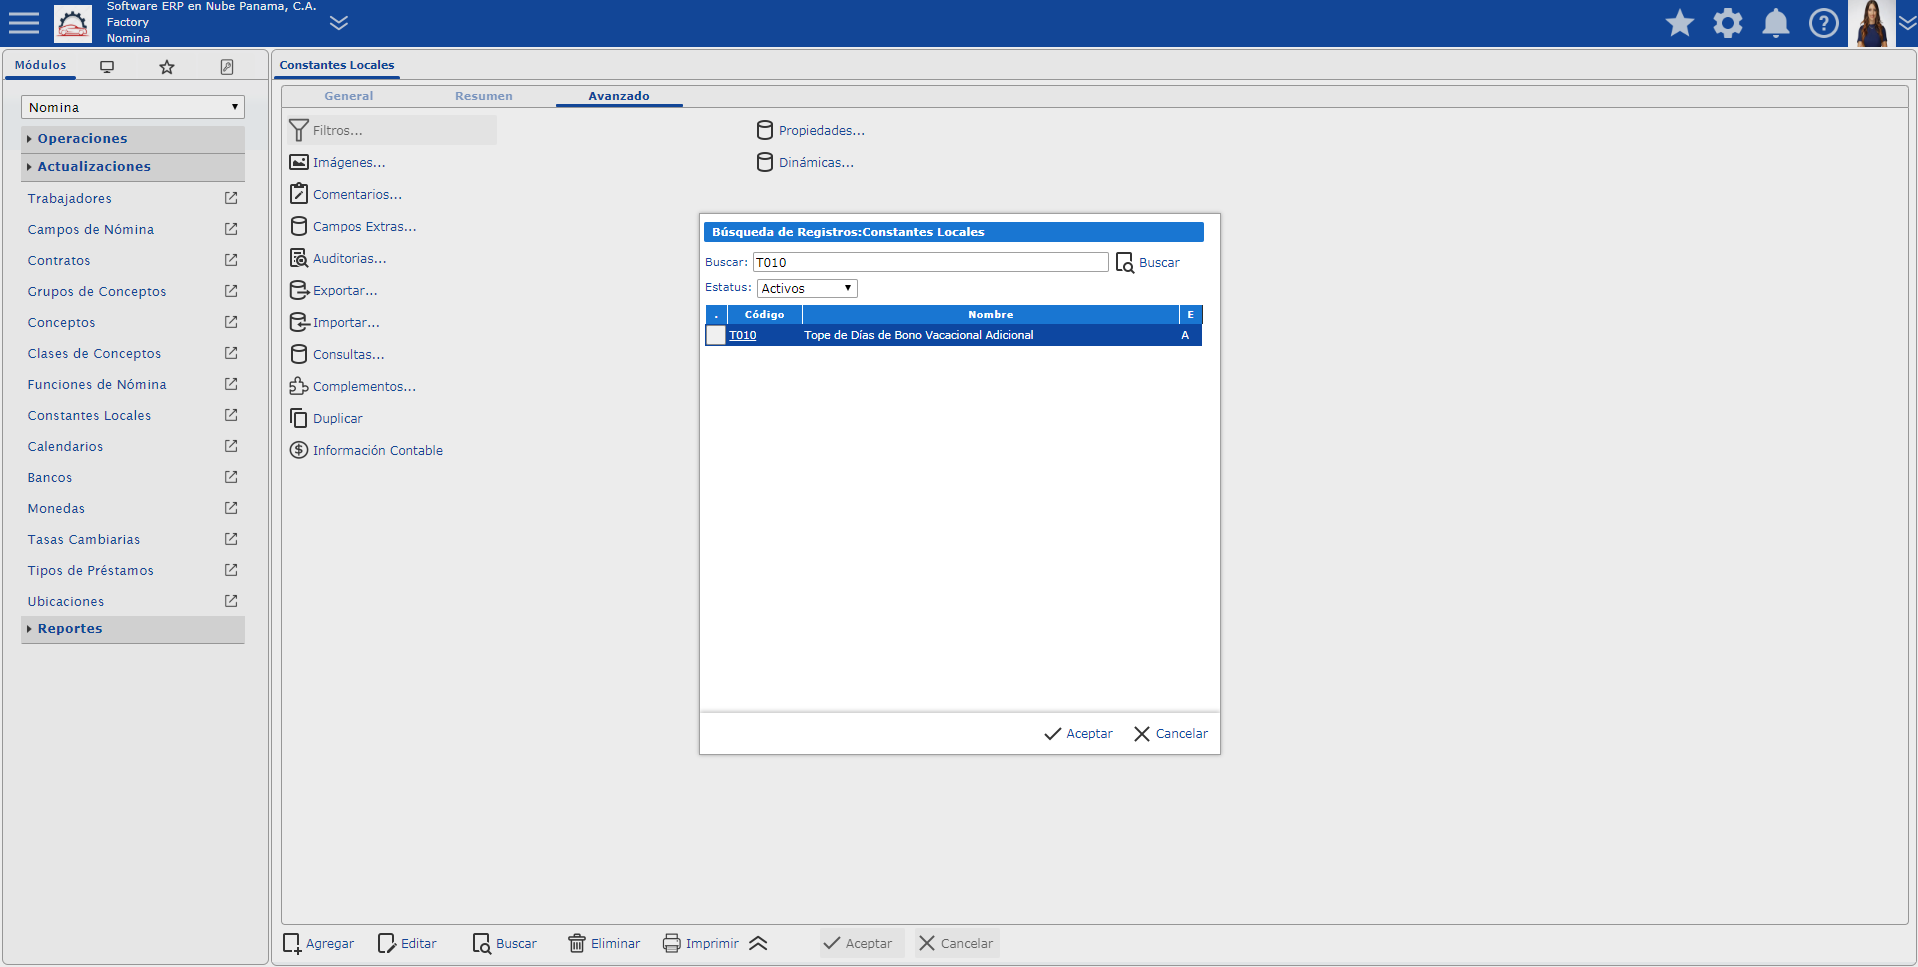The height and width of the screenshot is (967, 1918).
Task: Click the company logo icon
Action: click(73, 23)
